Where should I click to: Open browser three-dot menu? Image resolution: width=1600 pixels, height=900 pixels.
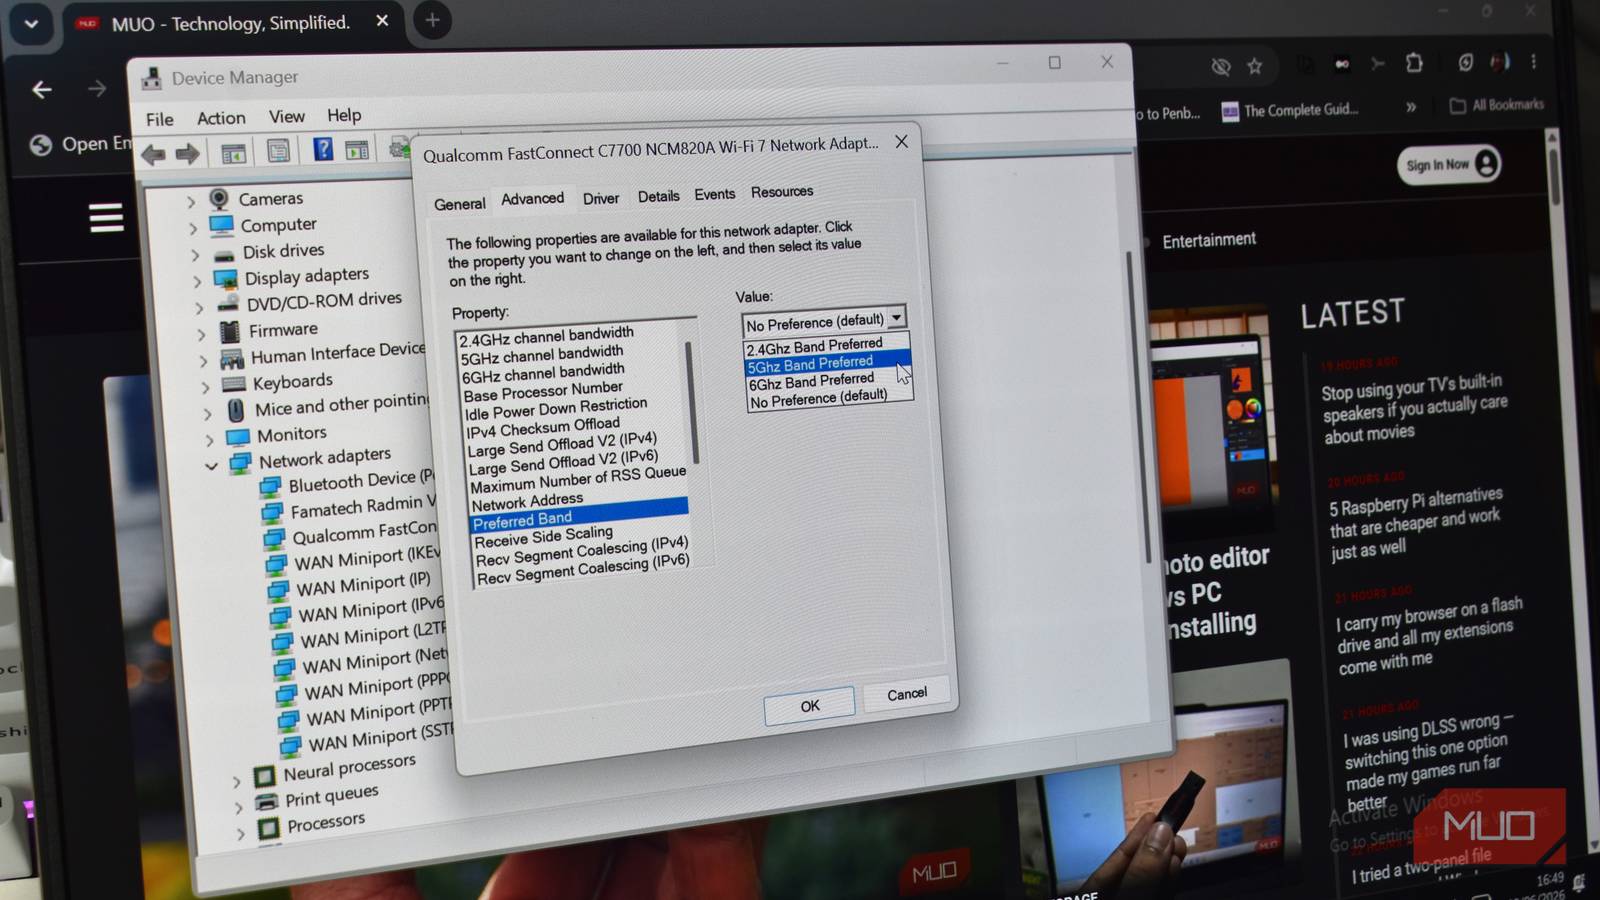pyautogui.click(x=1534, y=62)
